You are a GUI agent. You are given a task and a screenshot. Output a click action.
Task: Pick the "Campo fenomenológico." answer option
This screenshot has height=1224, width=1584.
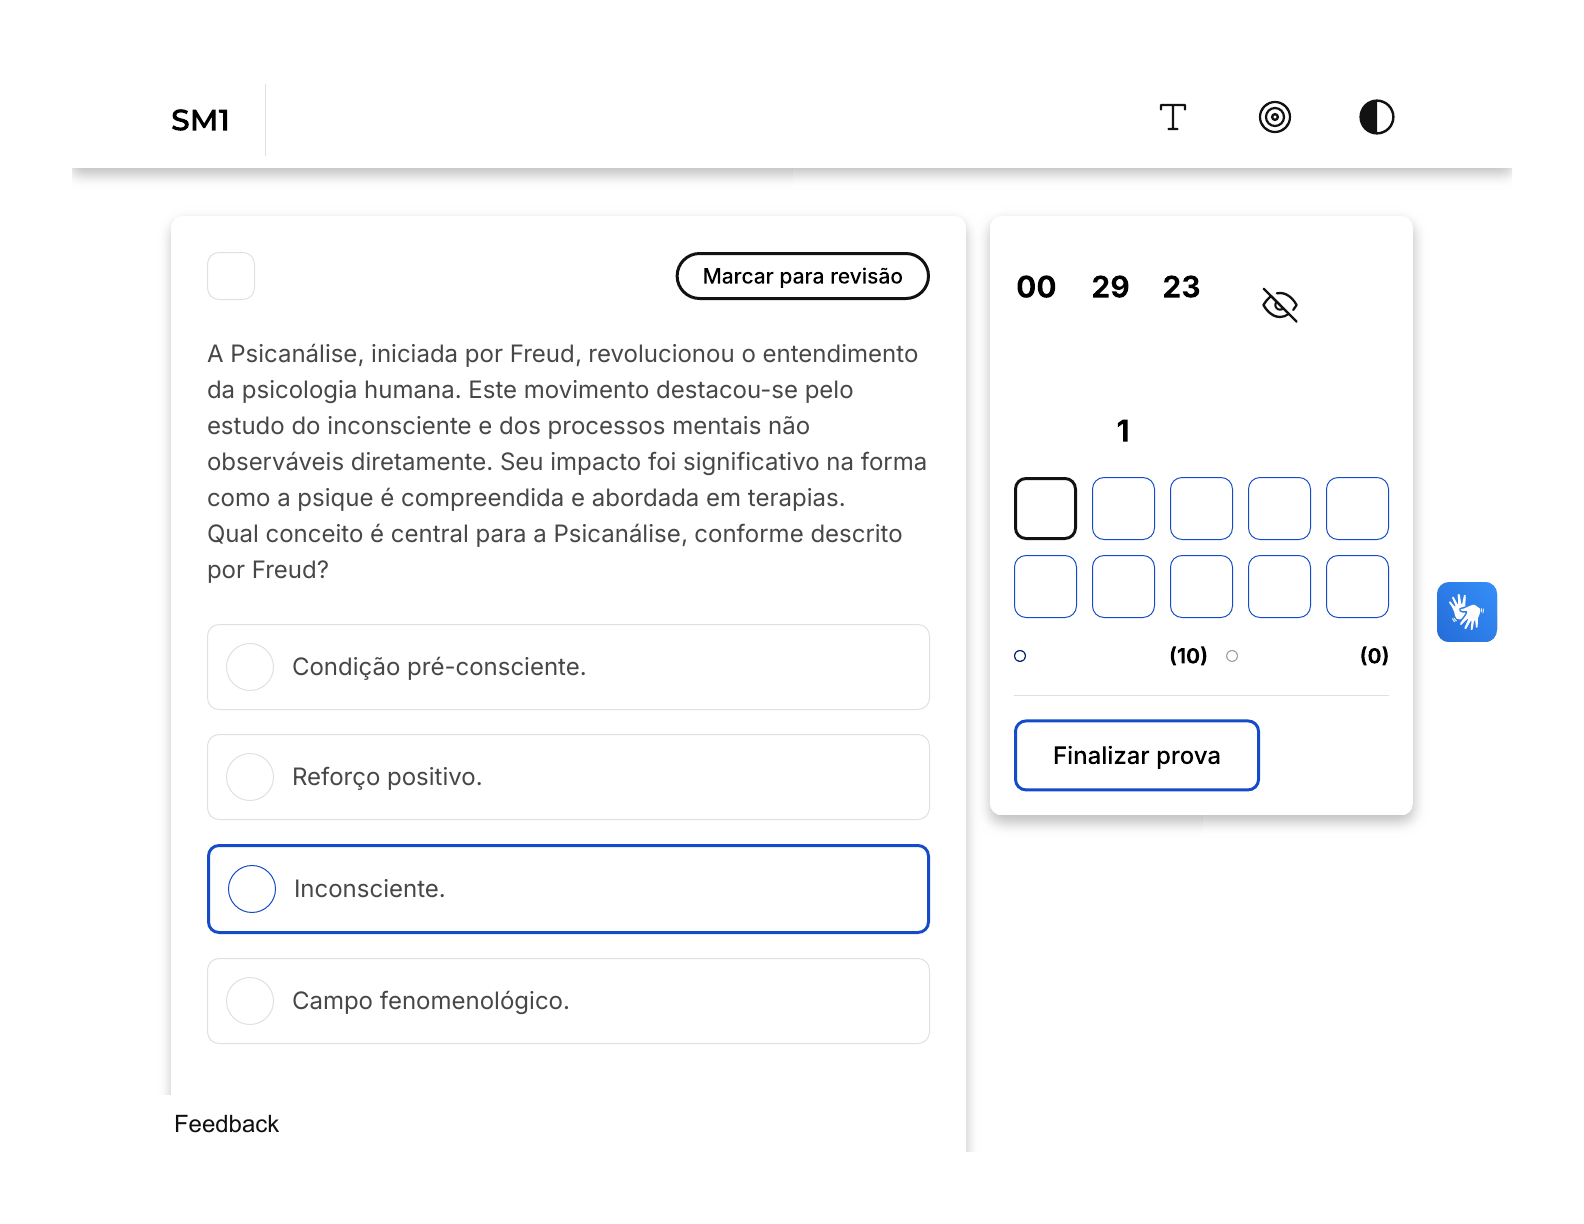pos(568,1001)
